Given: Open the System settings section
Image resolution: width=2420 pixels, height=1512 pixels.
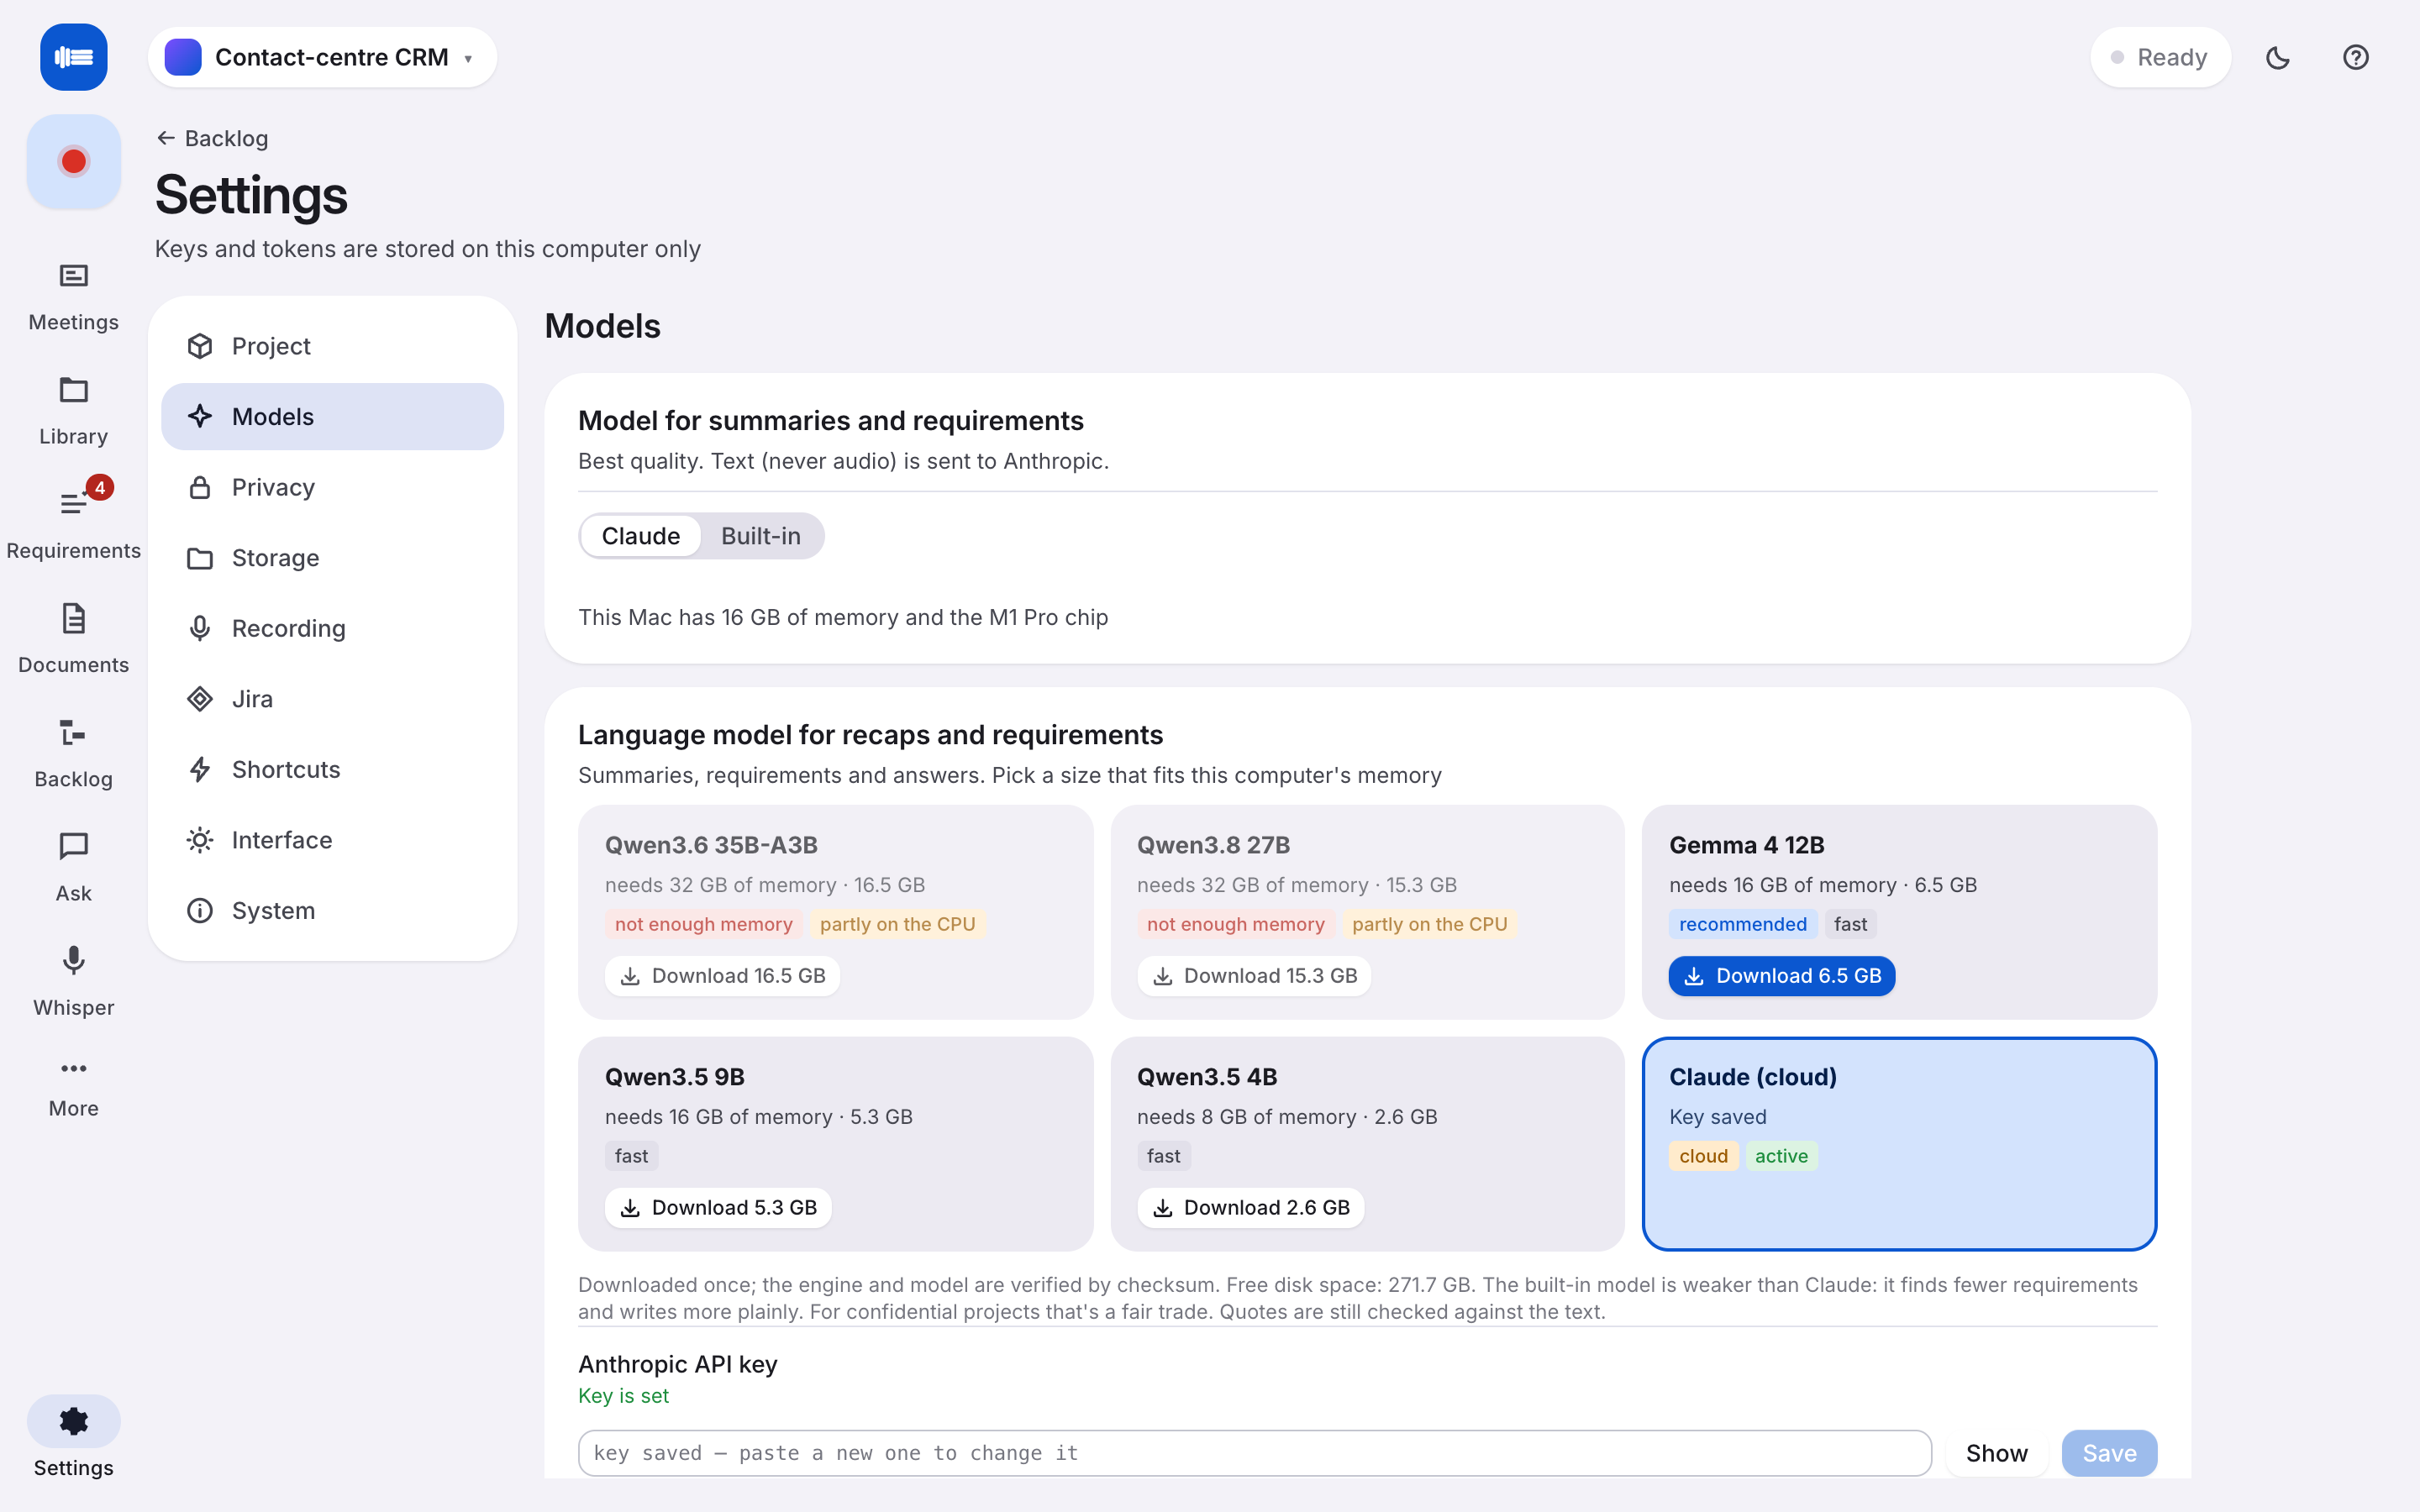Looking at the screenshot, I should (x=332, y=910).
